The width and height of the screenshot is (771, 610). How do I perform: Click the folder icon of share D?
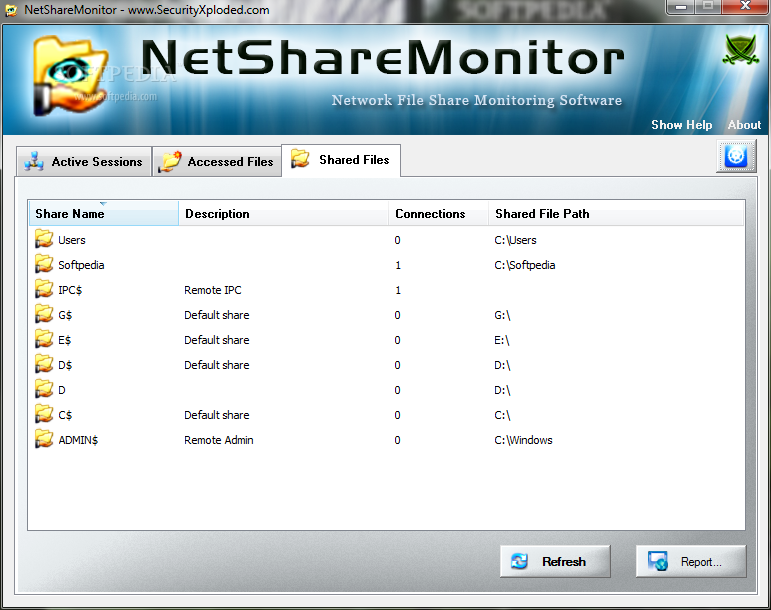pyautogui.click(x=44, y=390)
